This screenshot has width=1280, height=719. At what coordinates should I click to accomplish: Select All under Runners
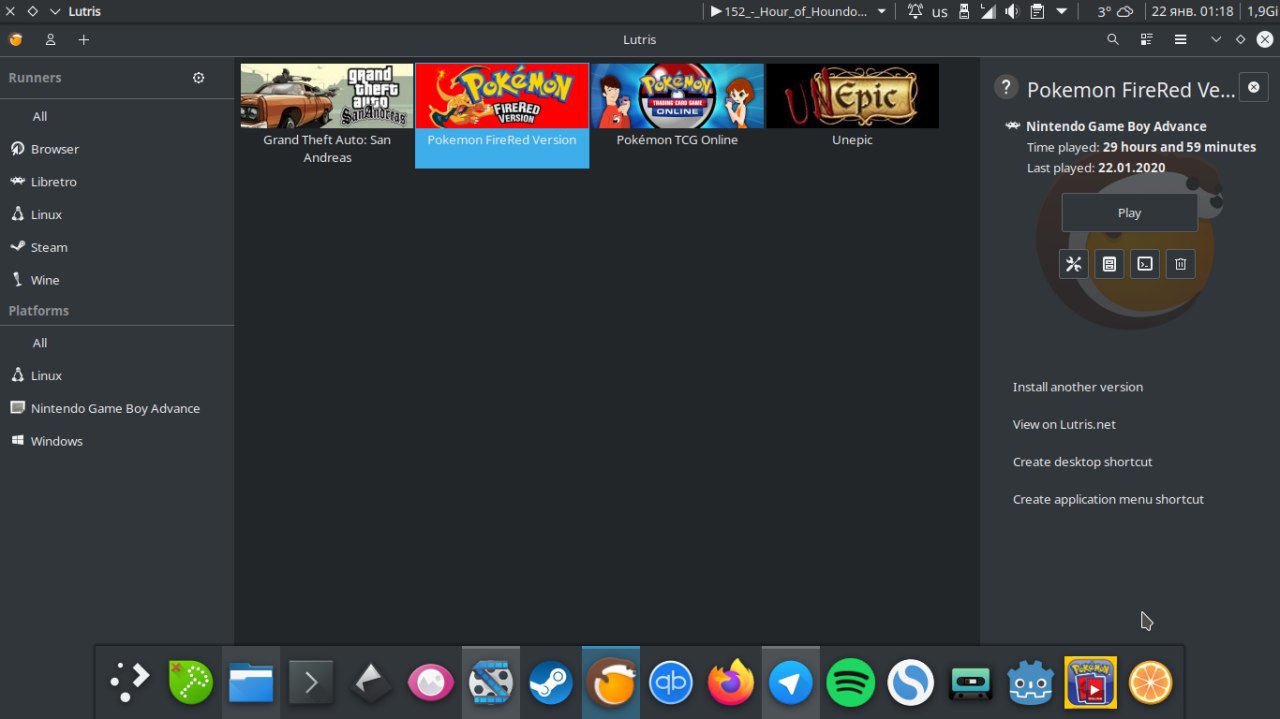117,116
